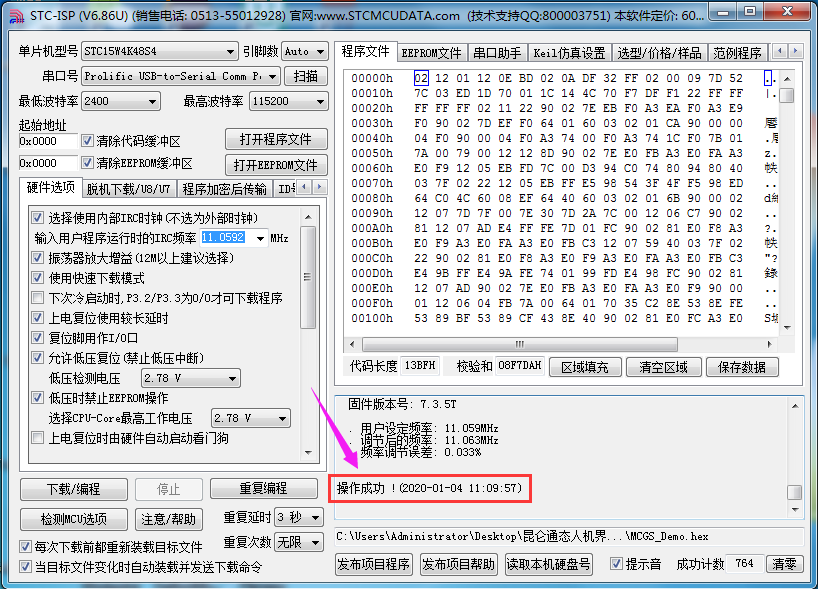Click 下载/编程 button

(x=74, y=489)
